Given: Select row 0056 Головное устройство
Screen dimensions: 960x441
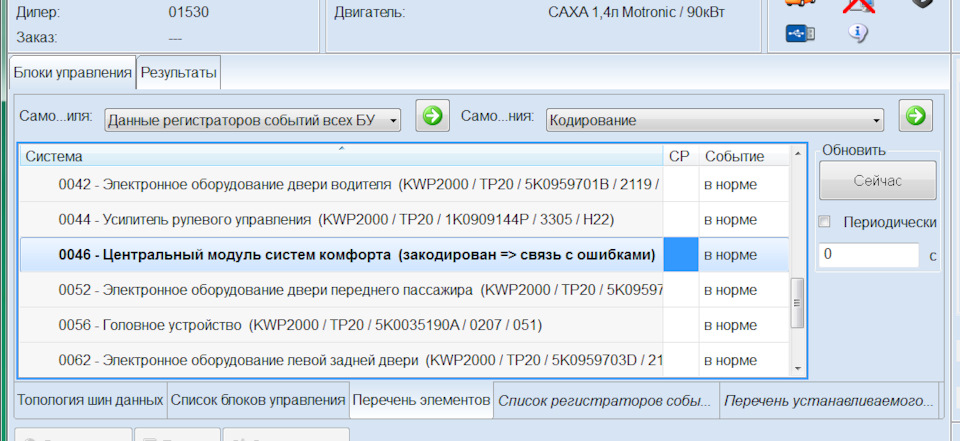Looking at the screenshot, I should (404, 325).
